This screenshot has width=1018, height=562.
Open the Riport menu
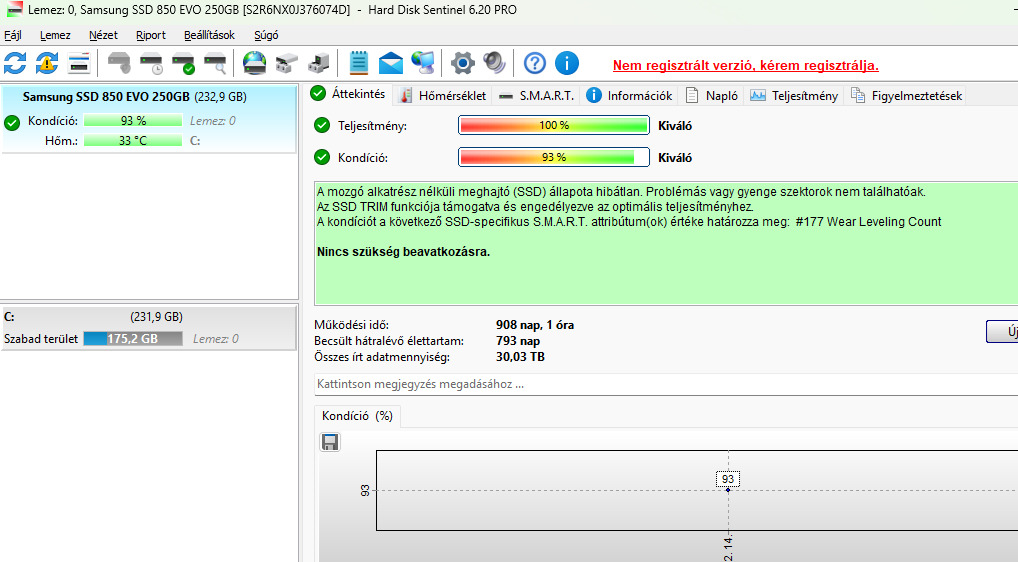pos(151,35)
